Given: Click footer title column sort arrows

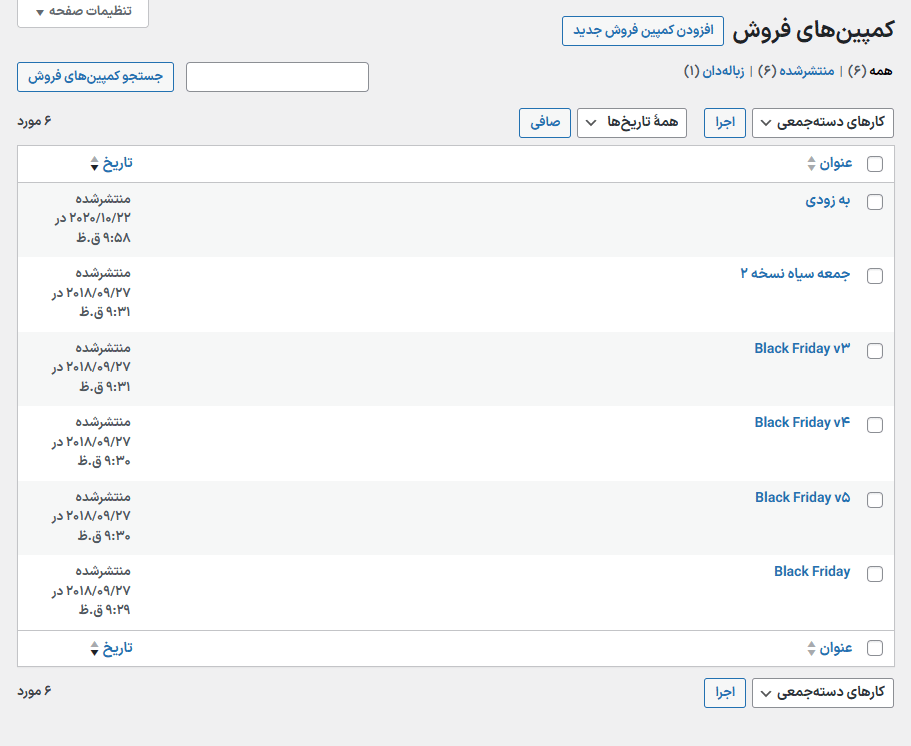Looking at the screenshot, I should pyautogui.click(x=812, y=648).
